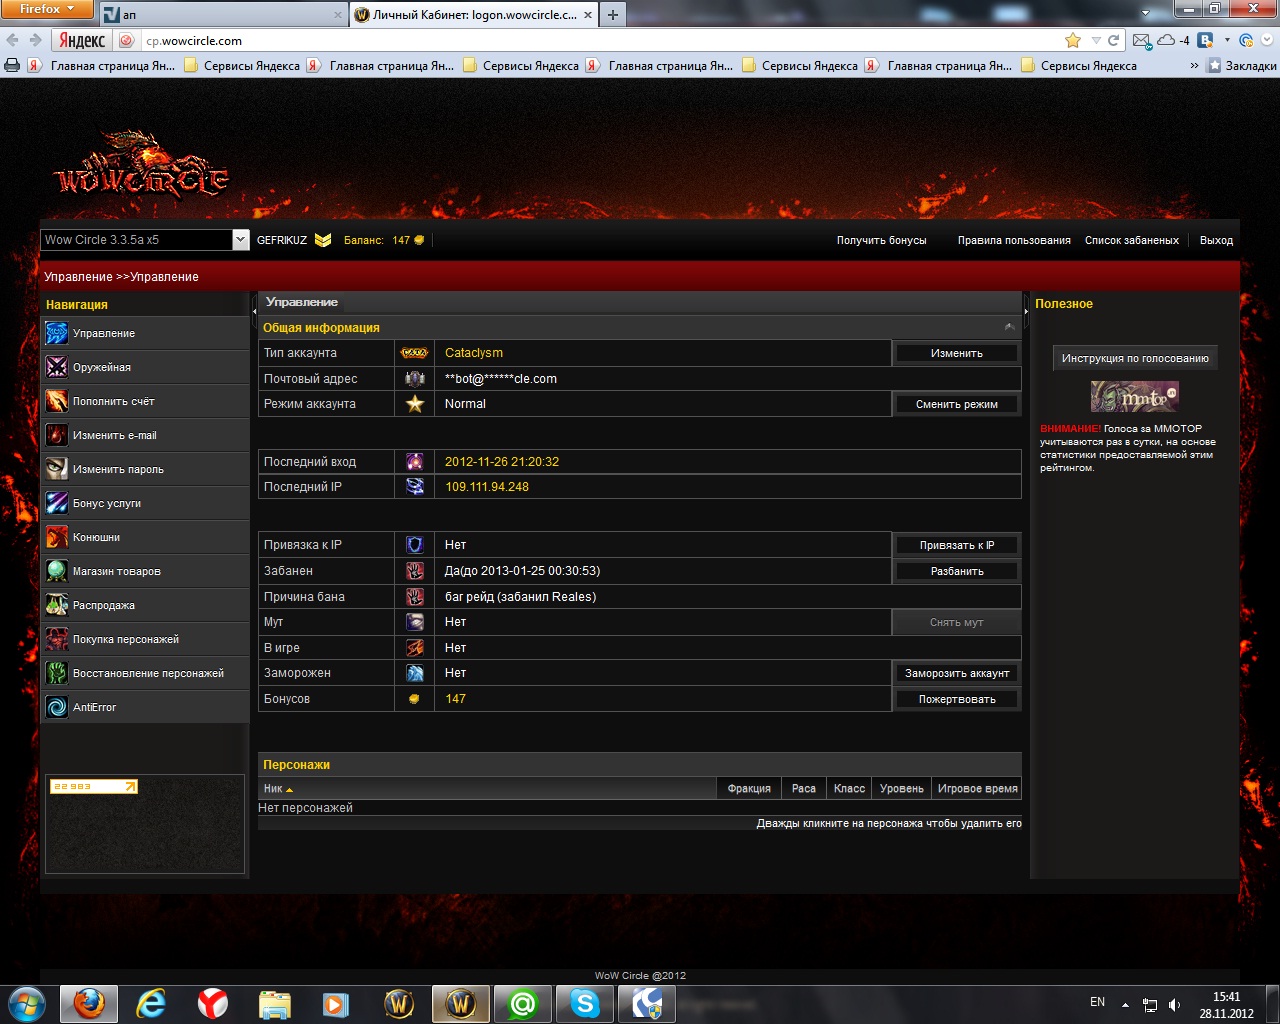Open Internet Explorer from the taskbar

point(151,1003)
